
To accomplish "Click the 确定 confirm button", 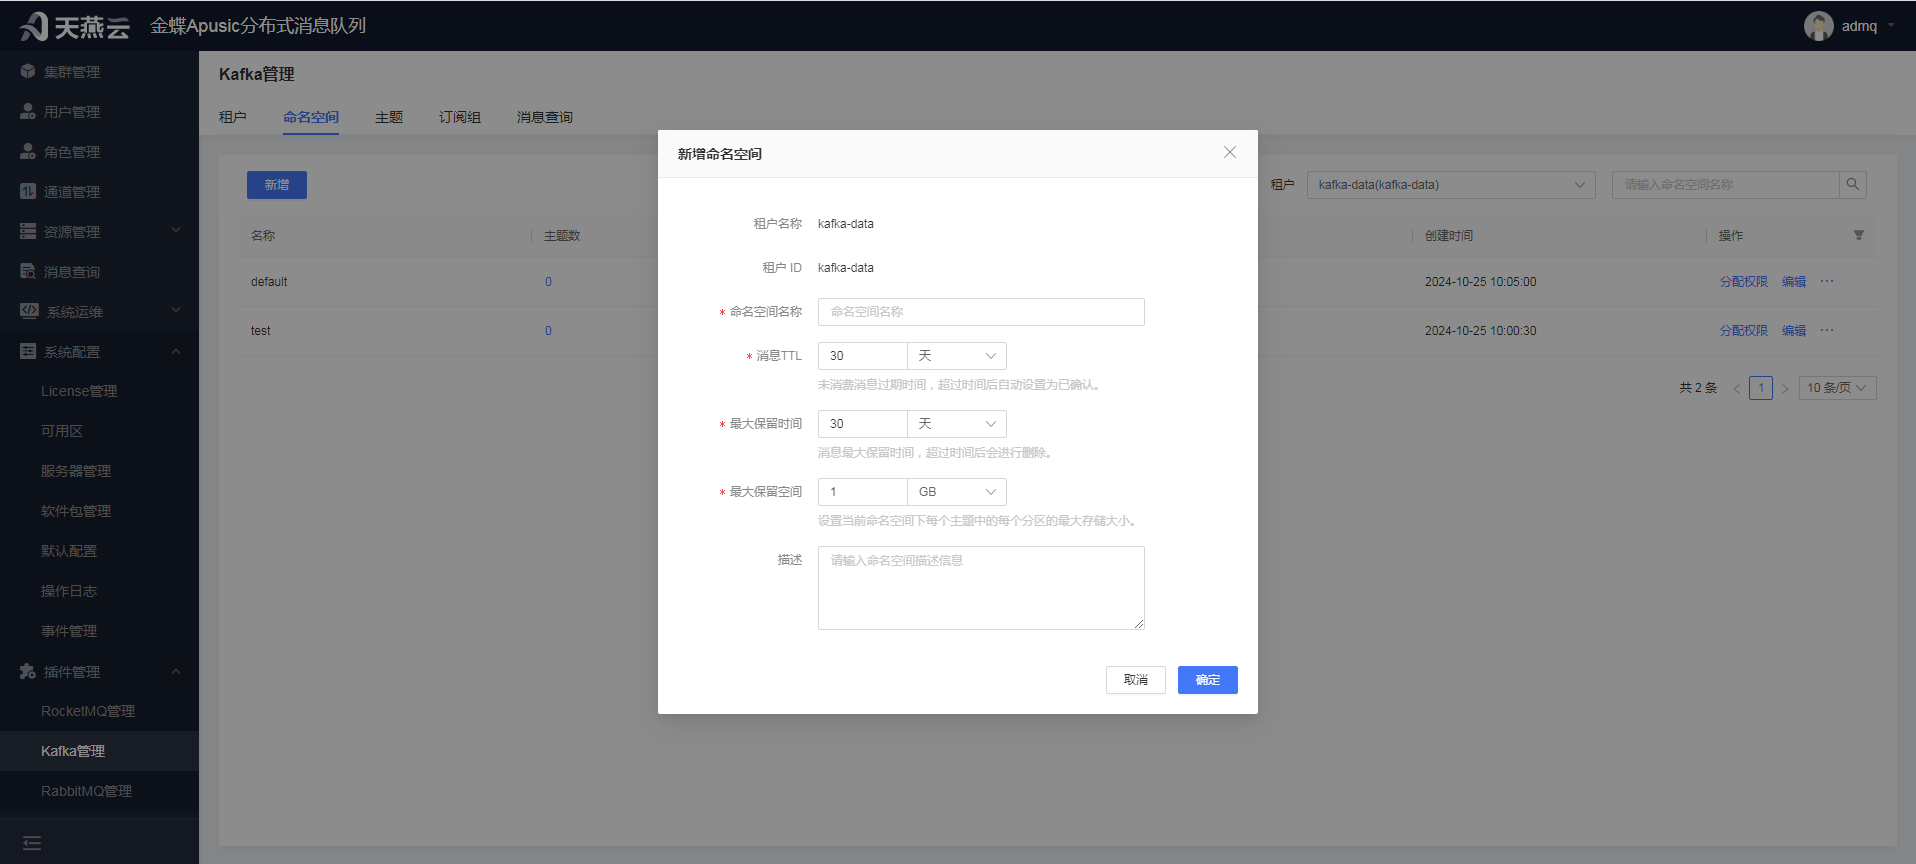I will (1208, 680).
